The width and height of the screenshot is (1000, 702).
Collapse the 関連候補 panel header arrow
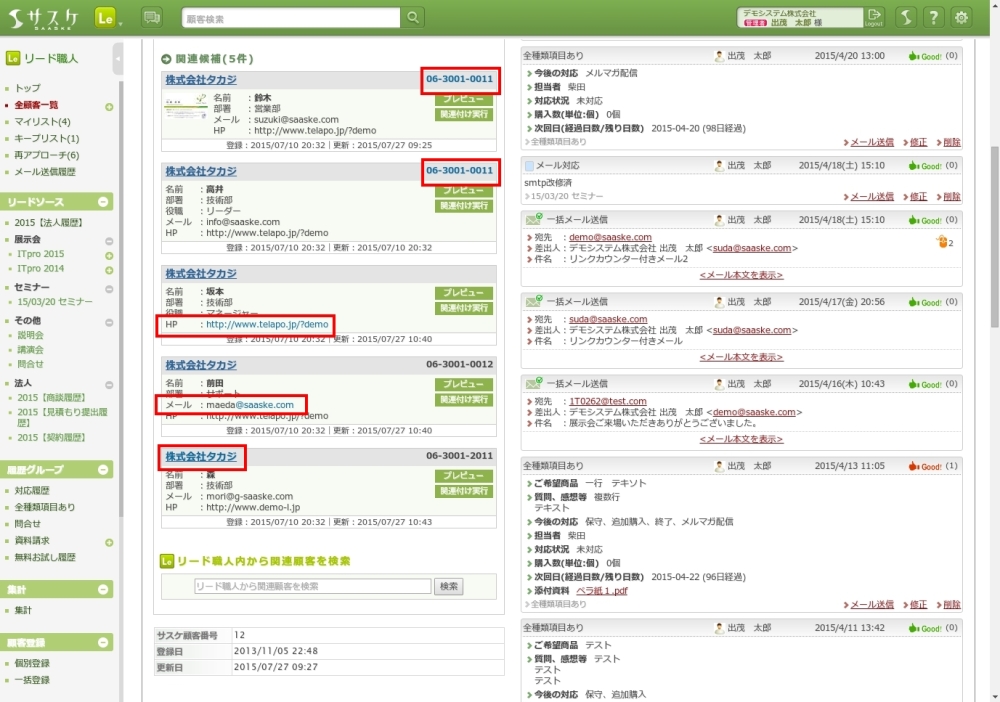click(166, 59)
